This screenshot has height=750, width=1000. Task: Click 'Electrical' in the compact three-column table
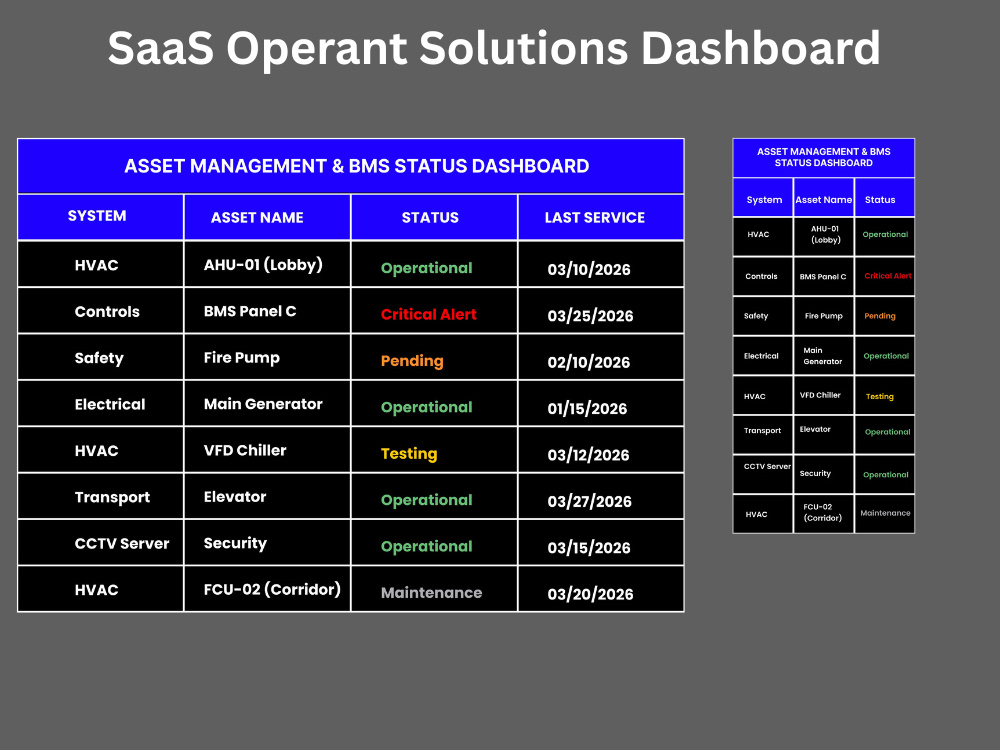(x=761, y=356)
